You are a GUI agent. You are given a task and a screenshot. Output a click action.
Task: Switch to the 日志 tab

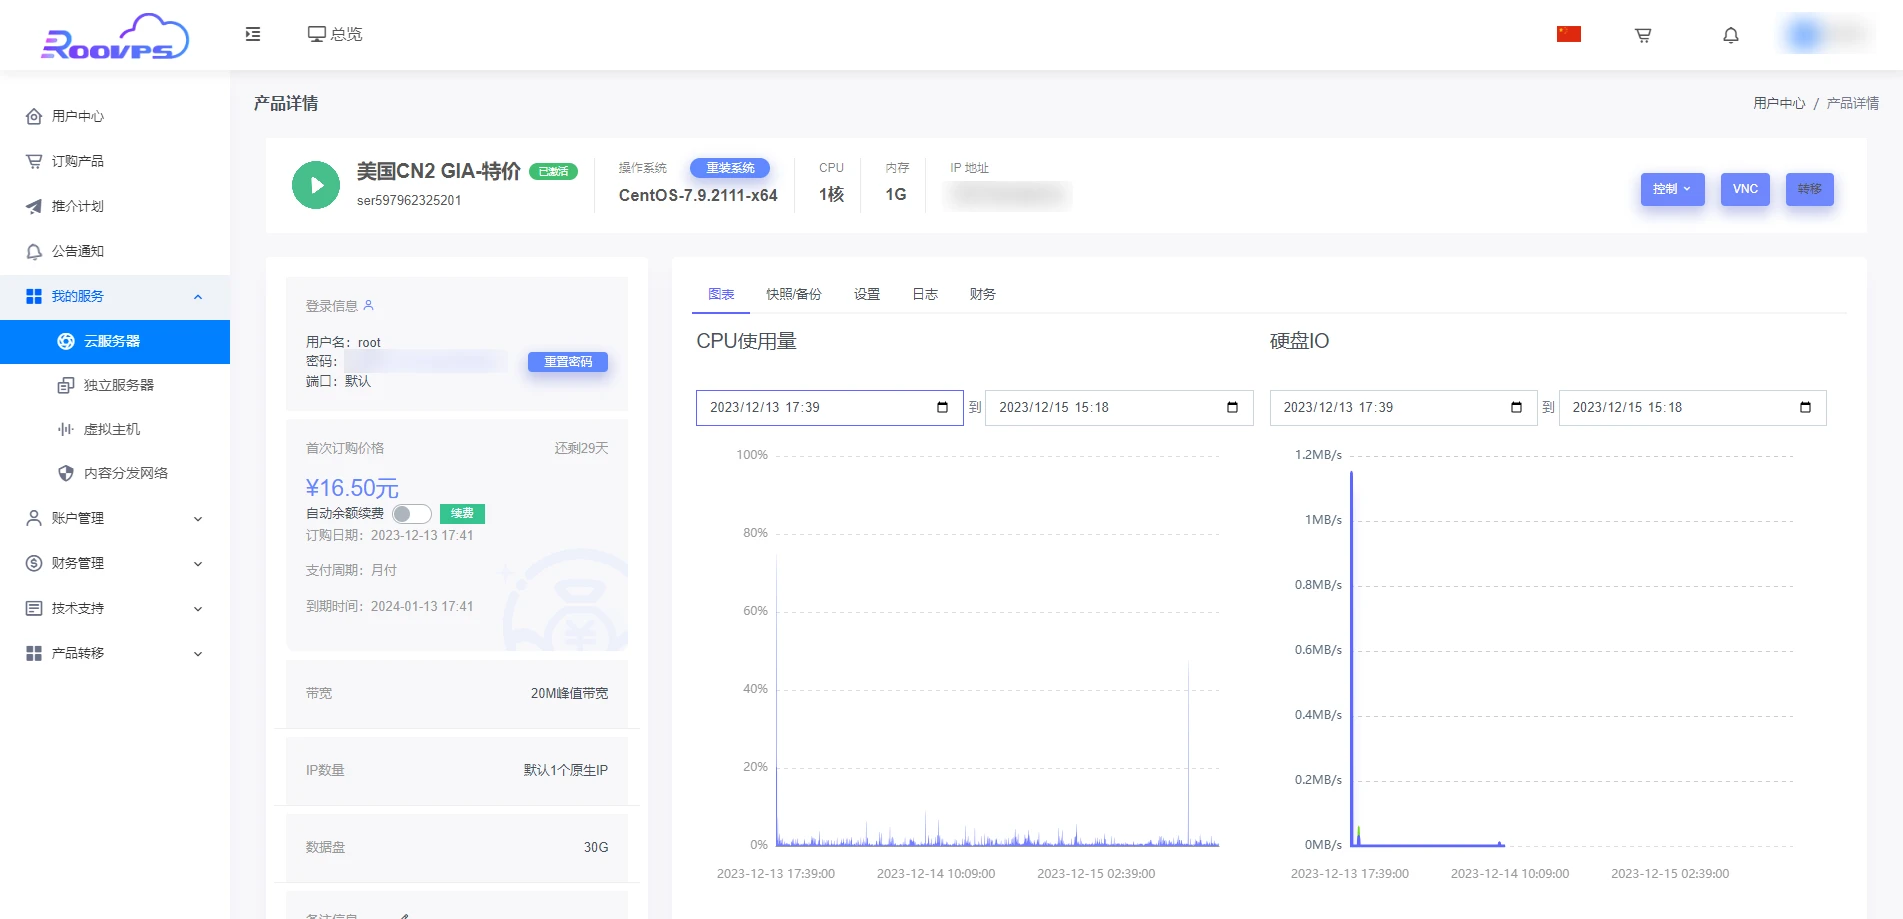pos(925,294)
